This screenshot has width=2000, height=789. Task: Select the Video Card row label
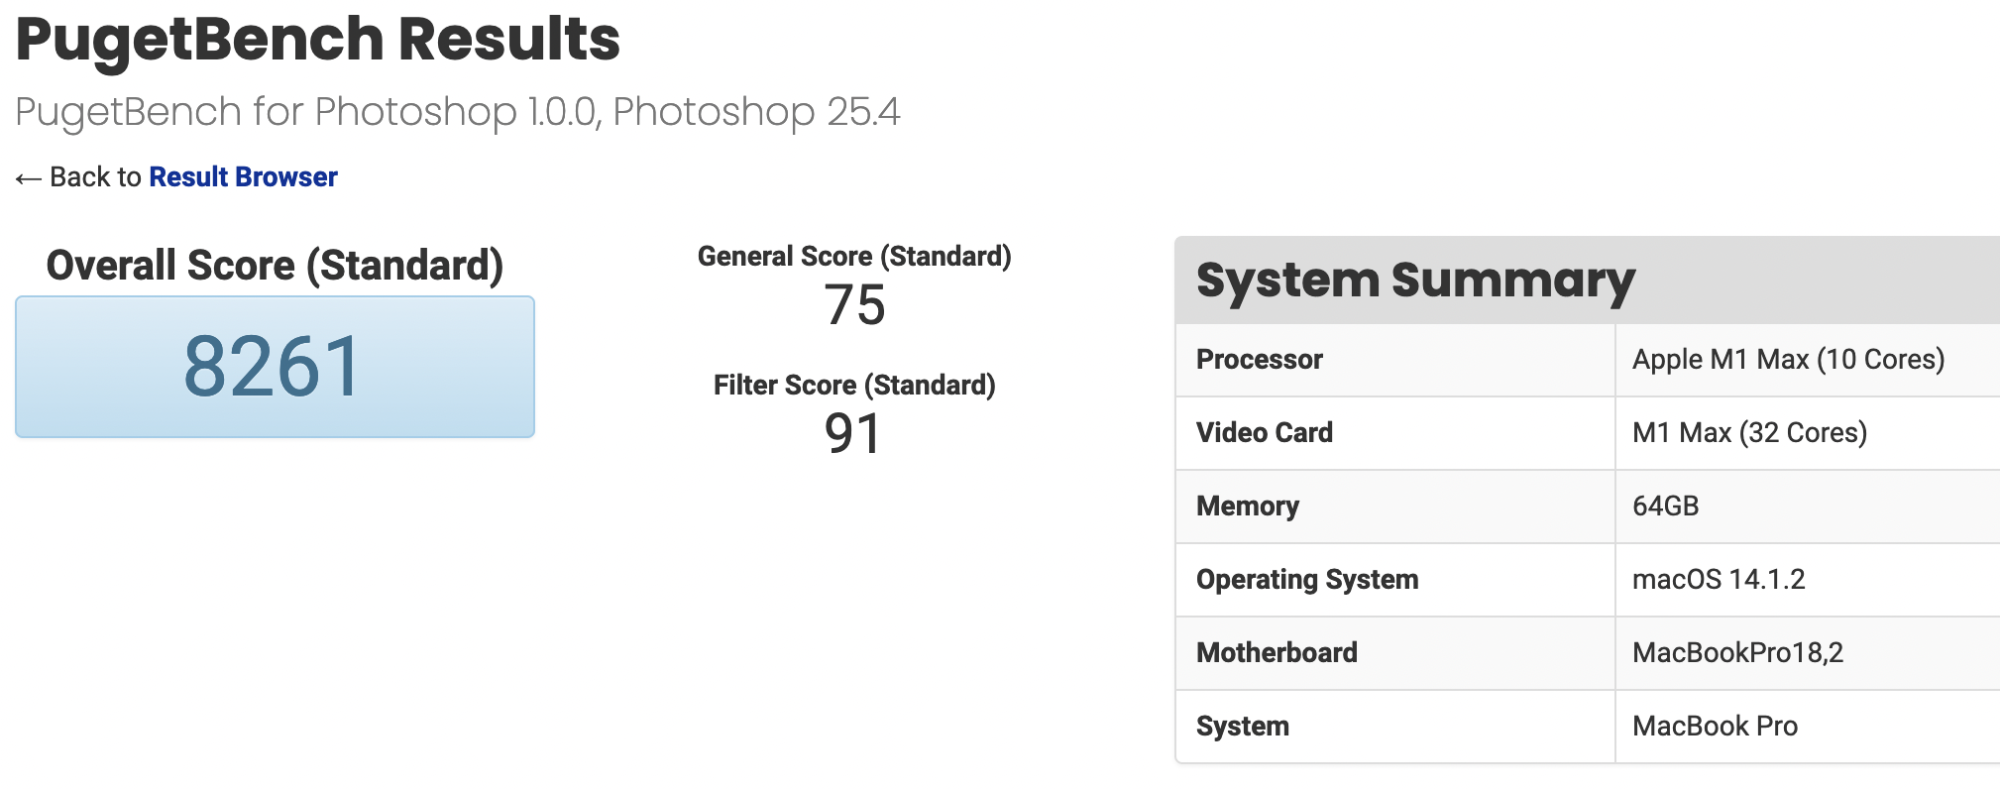1264,432
